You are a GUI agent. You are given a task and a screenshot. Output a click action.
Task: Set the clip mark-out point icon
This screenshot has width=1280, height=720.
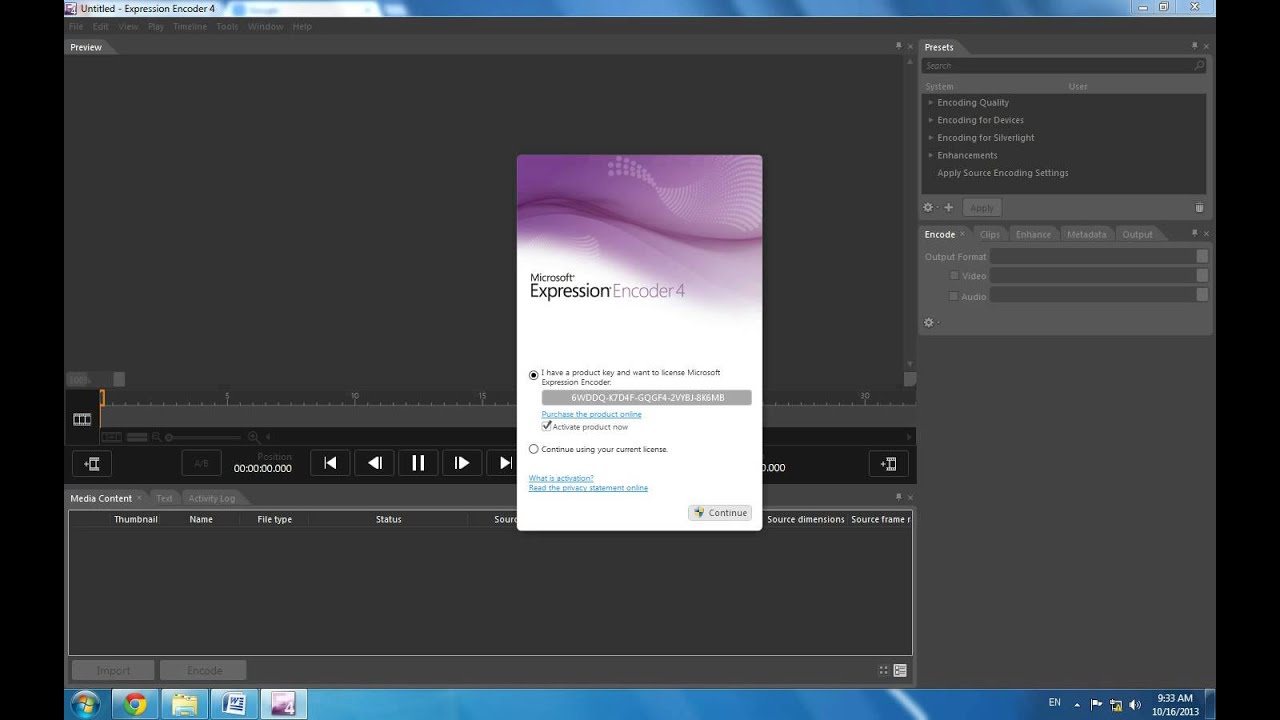(x=888, y=463)
